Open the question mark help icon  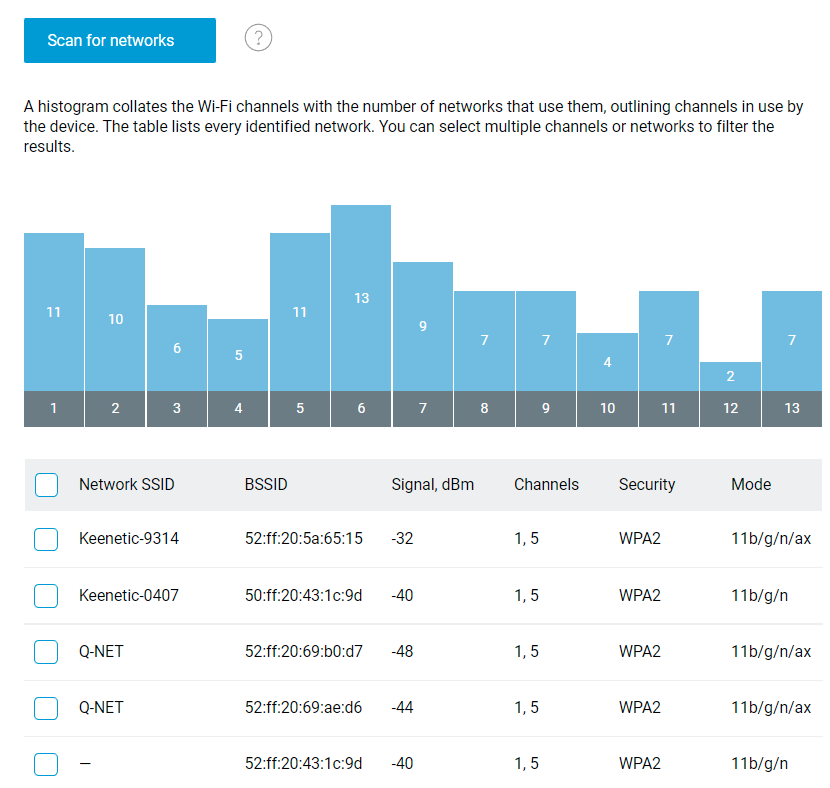click(258, 39)
